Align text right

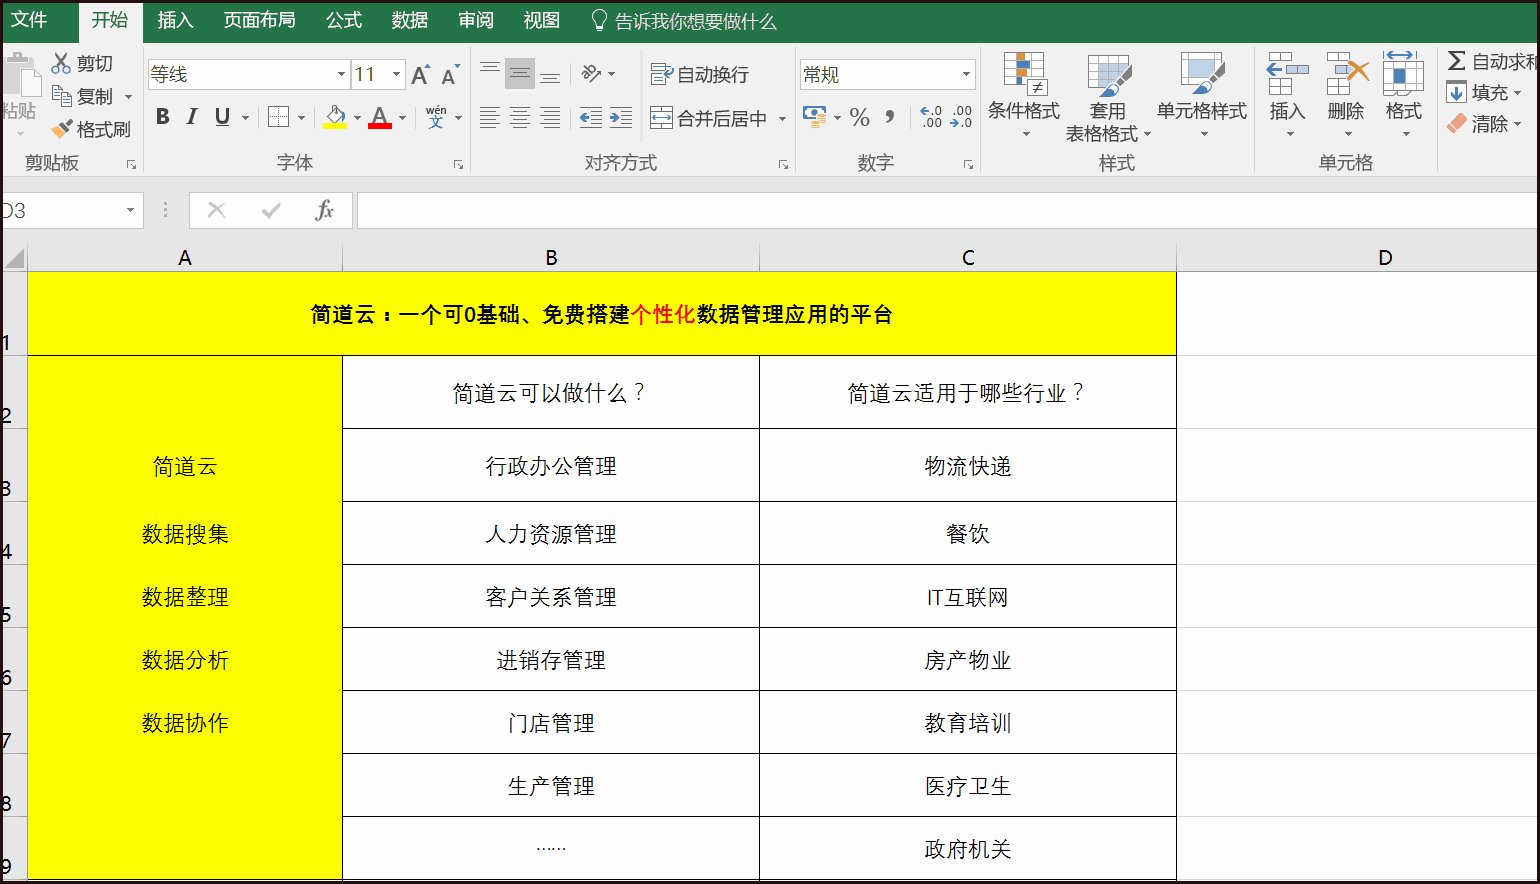click(x=550, y=118)
